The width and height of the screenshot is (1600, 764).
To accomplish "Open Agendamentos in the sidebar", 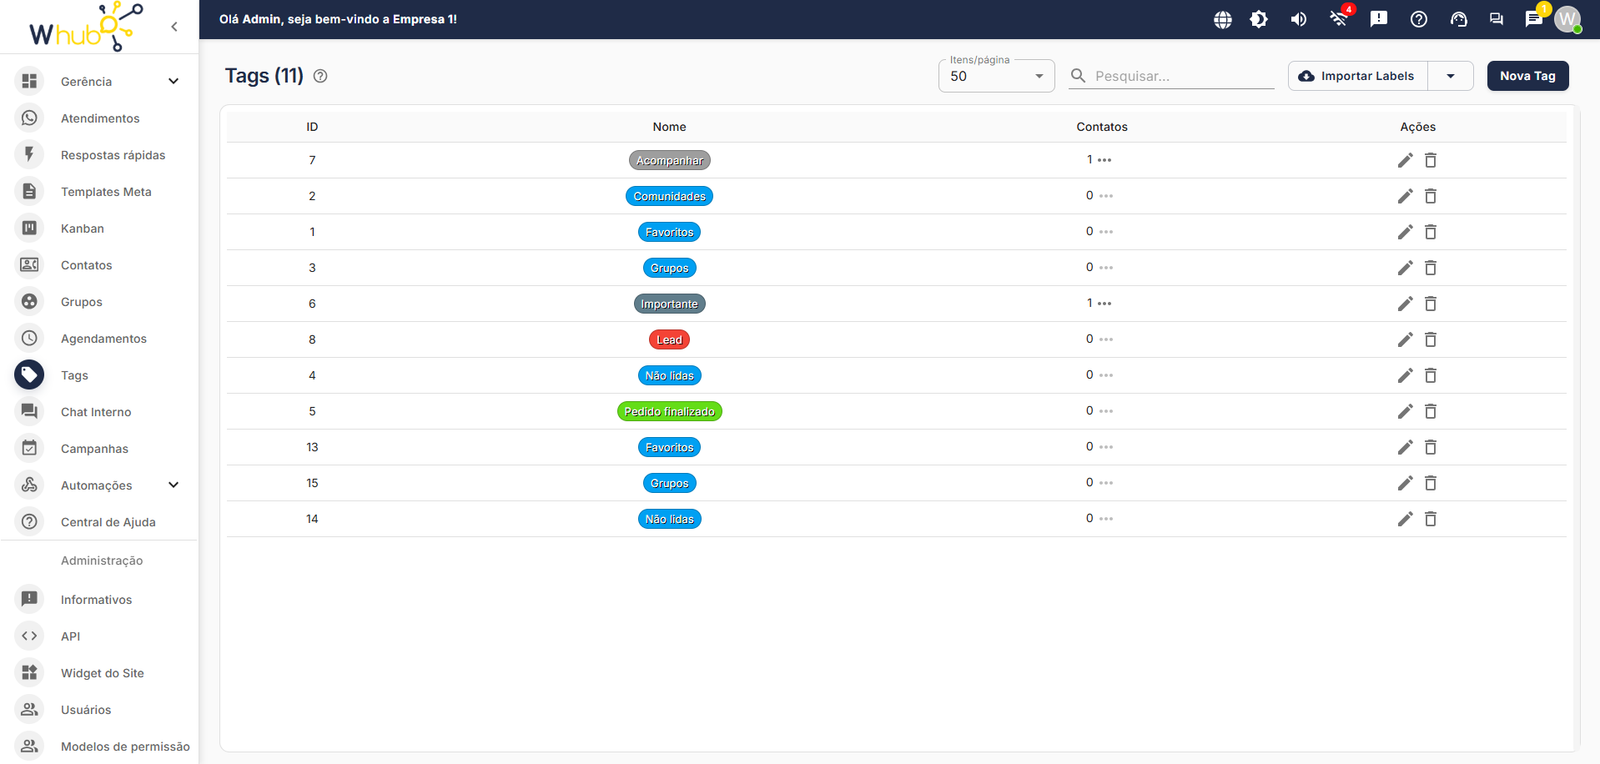I will tap(100, 338).
